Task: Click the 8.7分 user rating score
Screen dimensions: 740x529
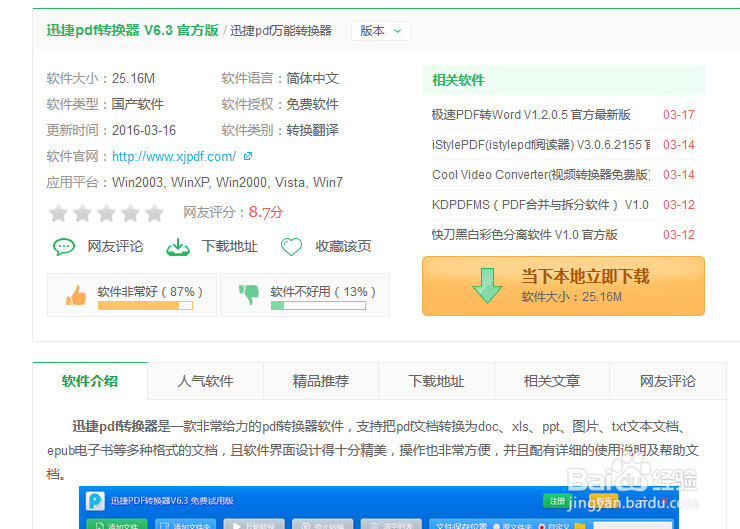Action: (x=265, y=212)
